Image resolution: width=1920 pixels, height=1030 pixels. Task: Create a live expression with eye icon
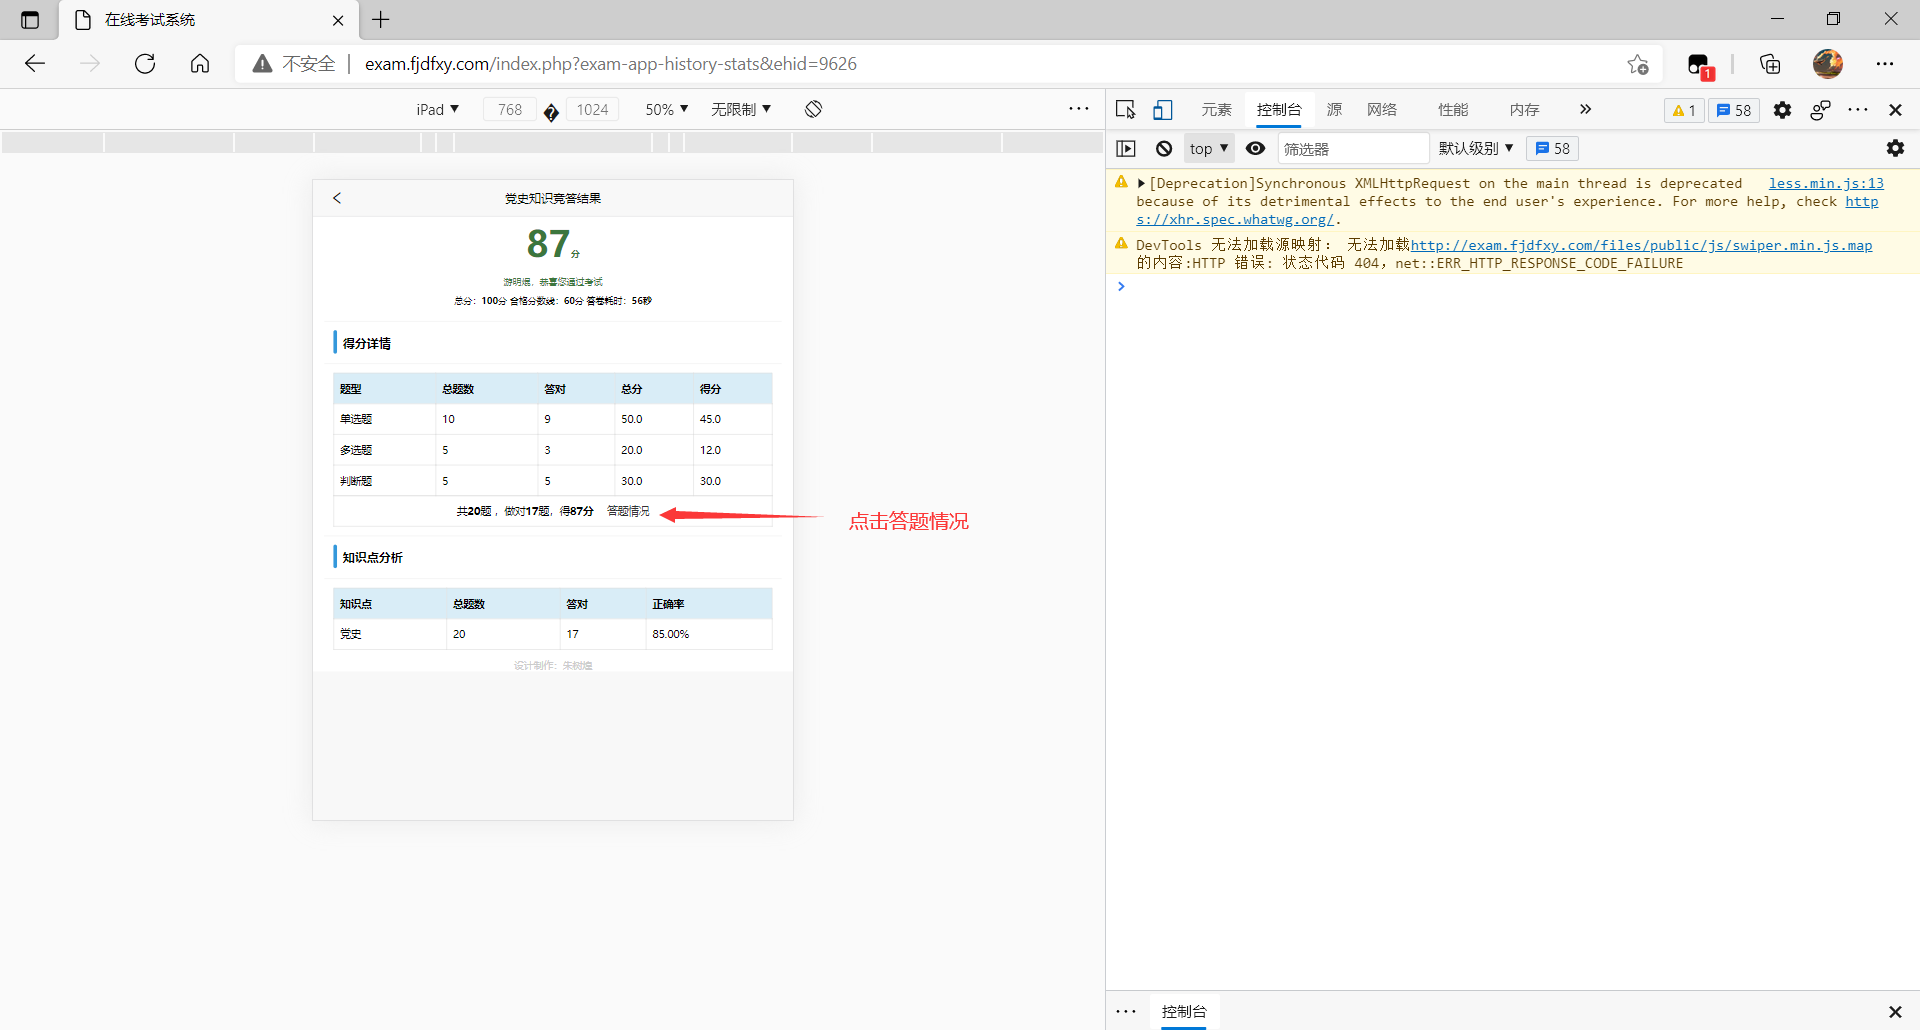[1256, 149]
